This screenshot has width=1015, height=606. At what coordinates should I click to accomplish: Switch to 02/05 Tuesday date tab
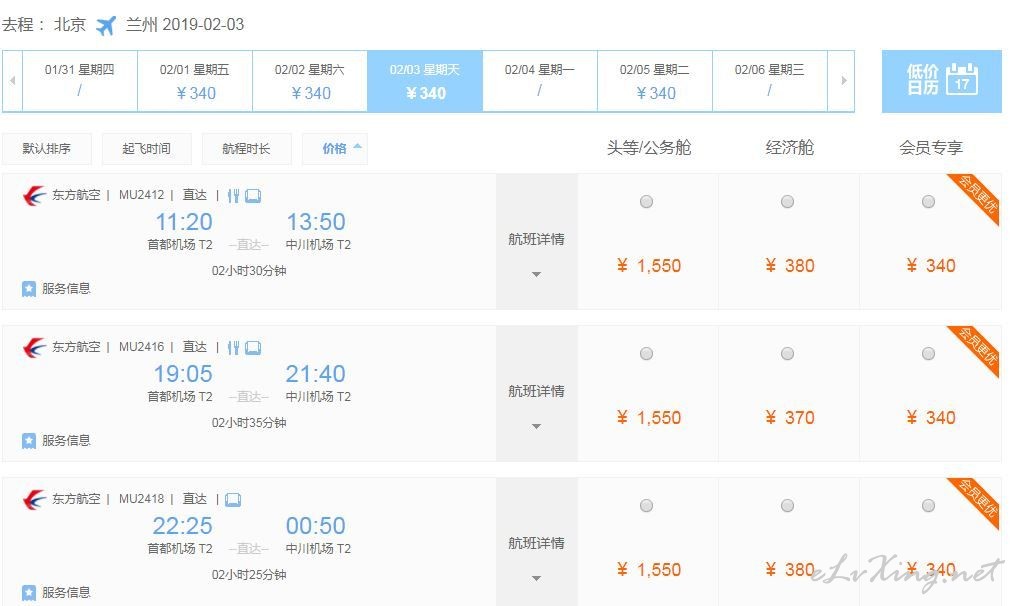tap(655, 81)
